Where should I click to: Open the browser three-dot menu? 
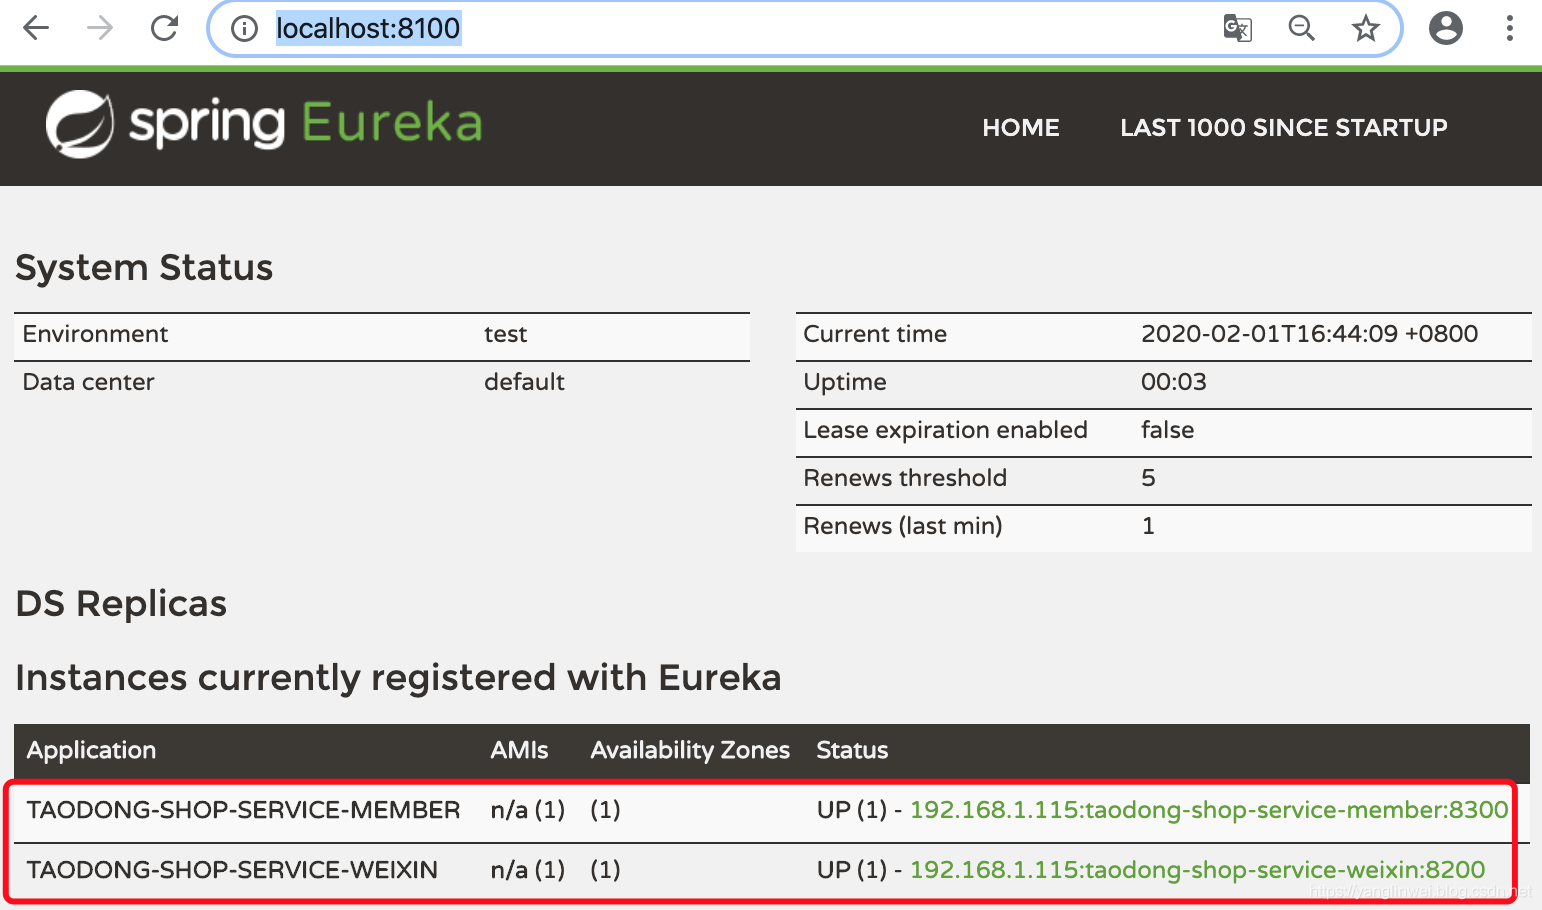[1510, 28]
